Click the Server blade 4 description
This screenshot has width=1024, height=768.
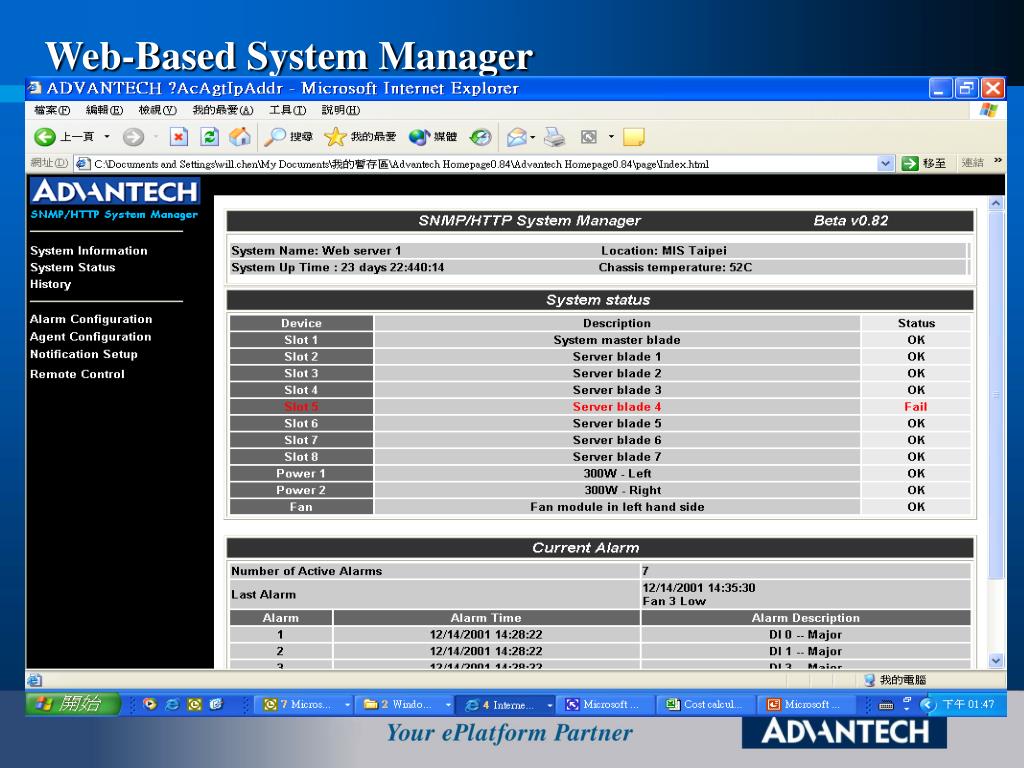[616, 406]
